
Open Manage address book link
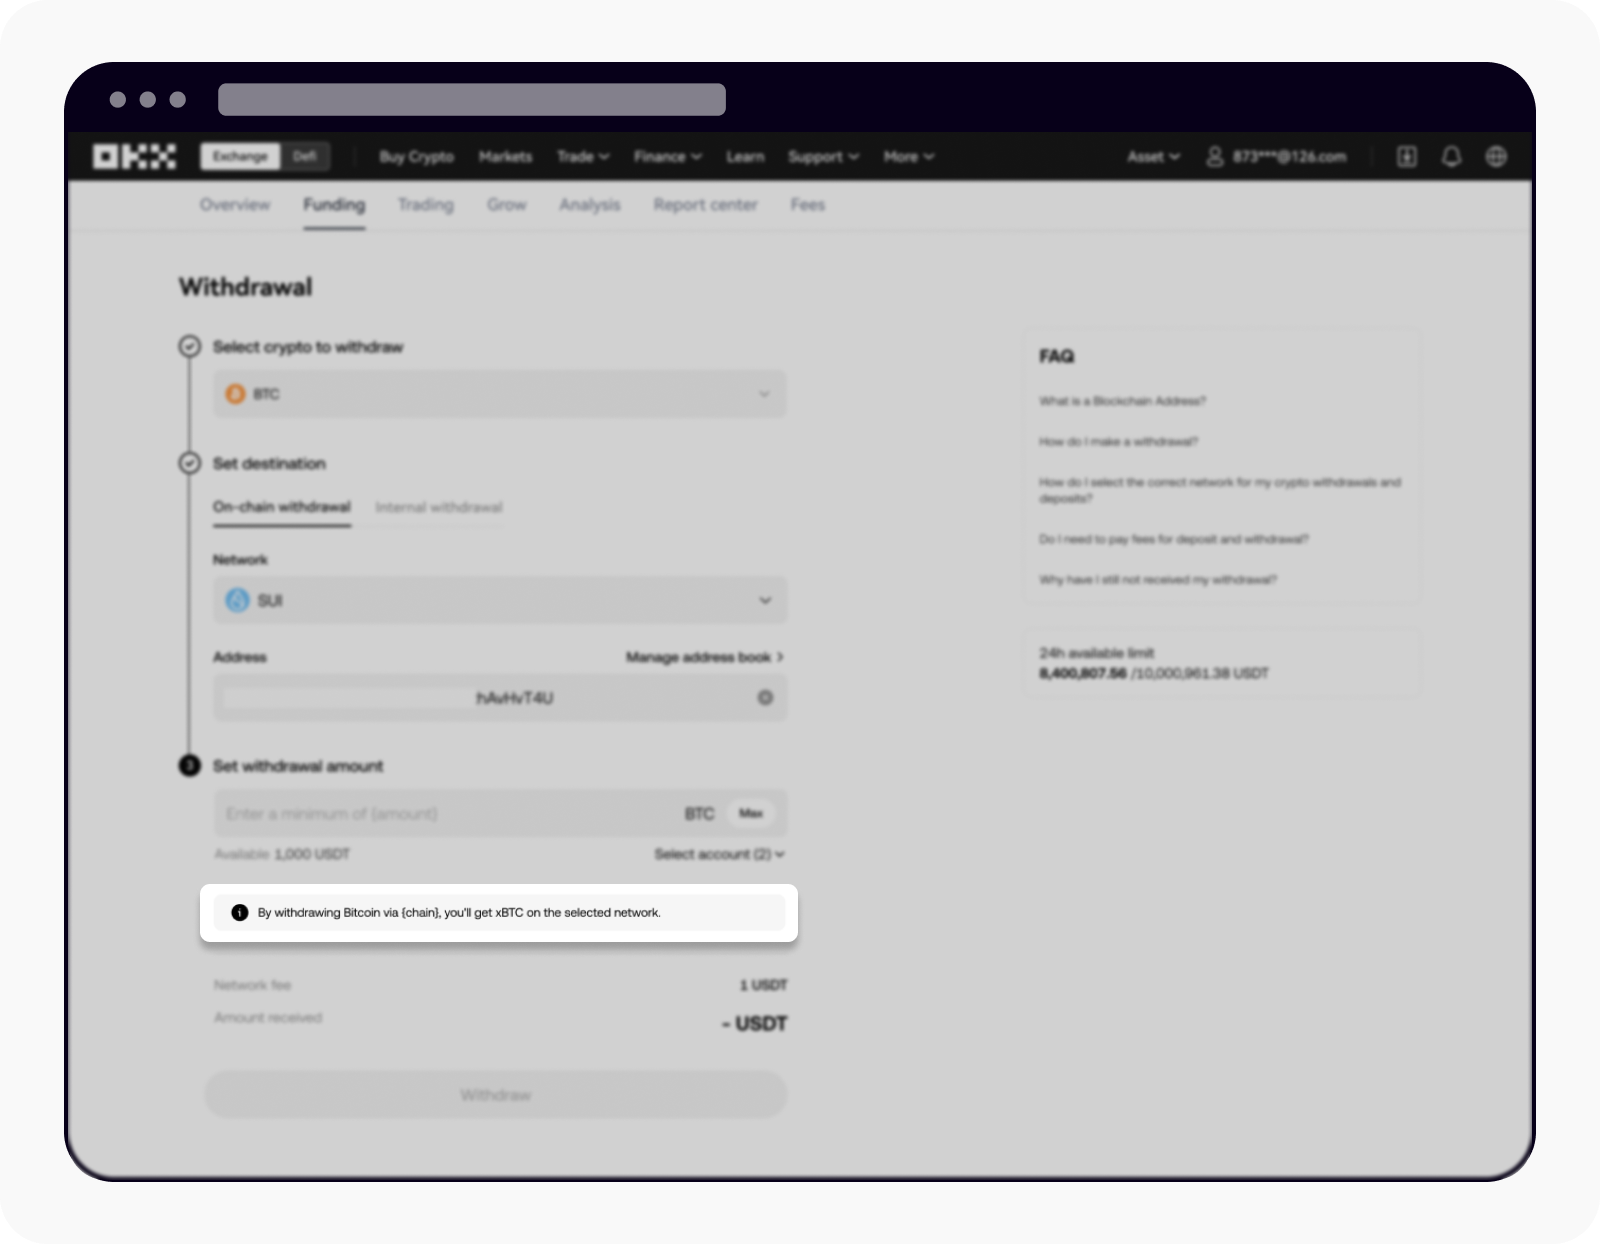point(705,657)
